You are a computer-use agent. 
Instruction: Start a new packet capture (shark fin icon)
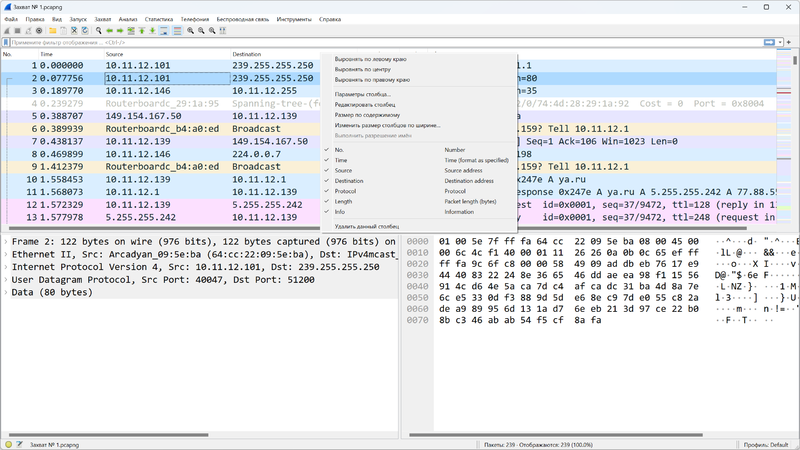(7, 31)
